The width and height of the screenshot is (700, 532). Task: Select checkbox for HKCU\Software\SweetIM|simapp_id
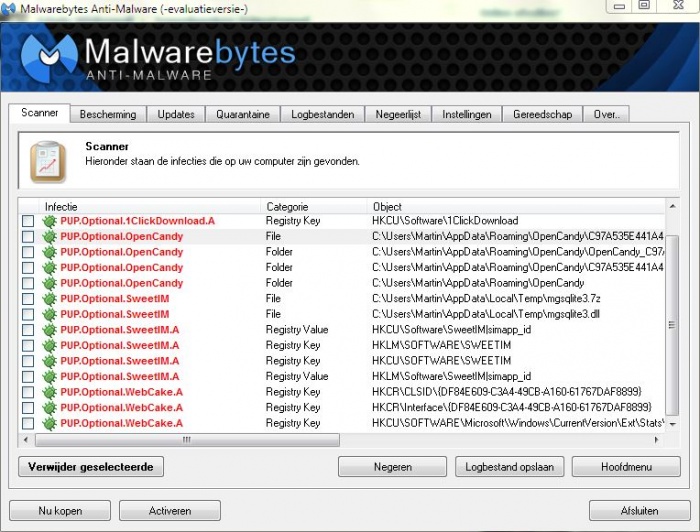(x=28, y=330)
